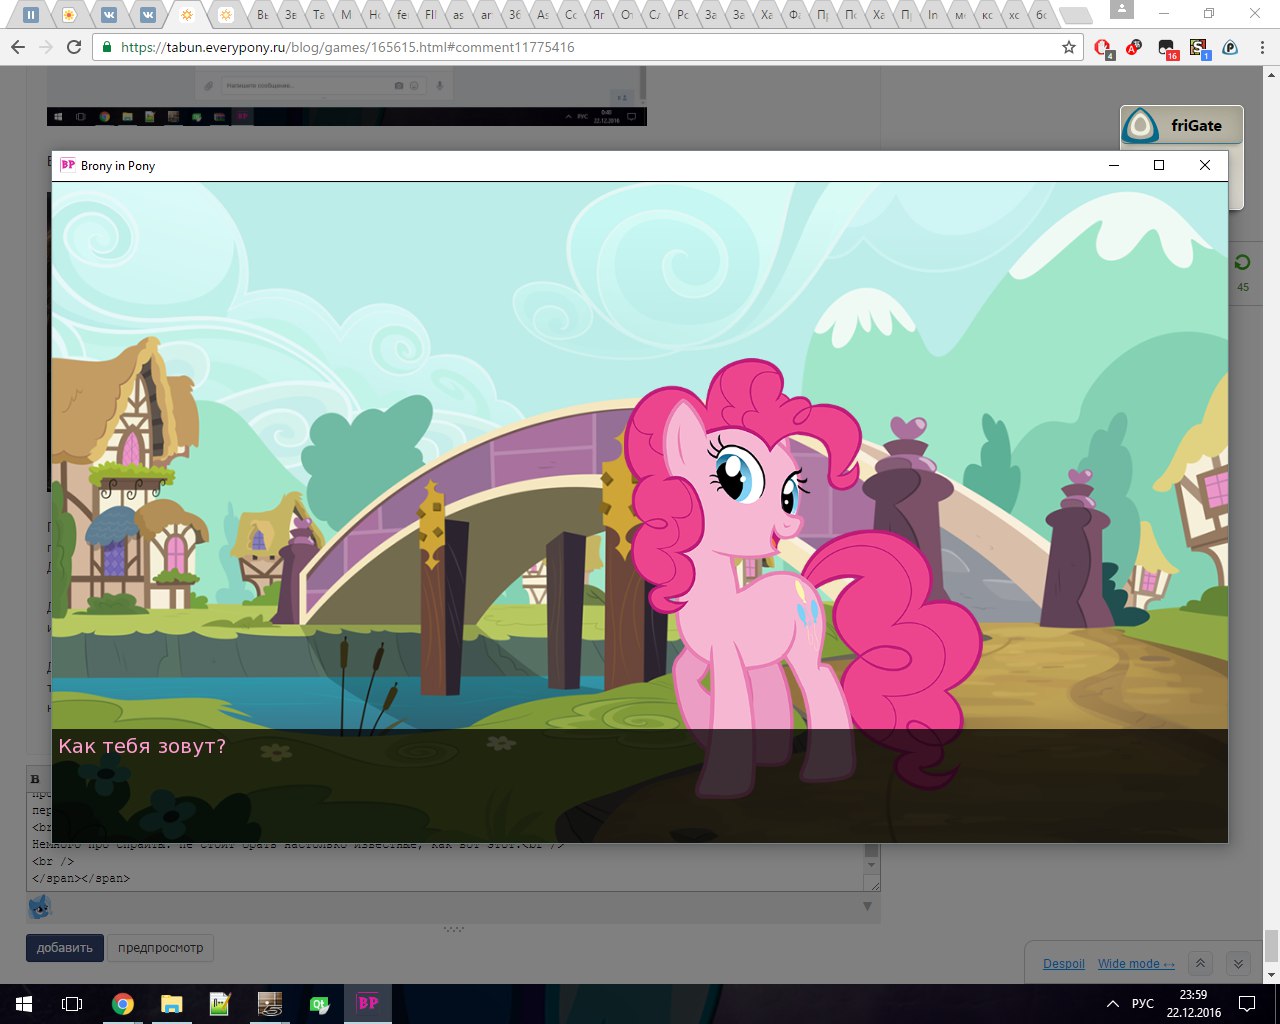Image resolution: width=1280 pixels, height=1024 pixels.
Task: Minimize the Brony in Pony window
Action: tap(1114, 166)
